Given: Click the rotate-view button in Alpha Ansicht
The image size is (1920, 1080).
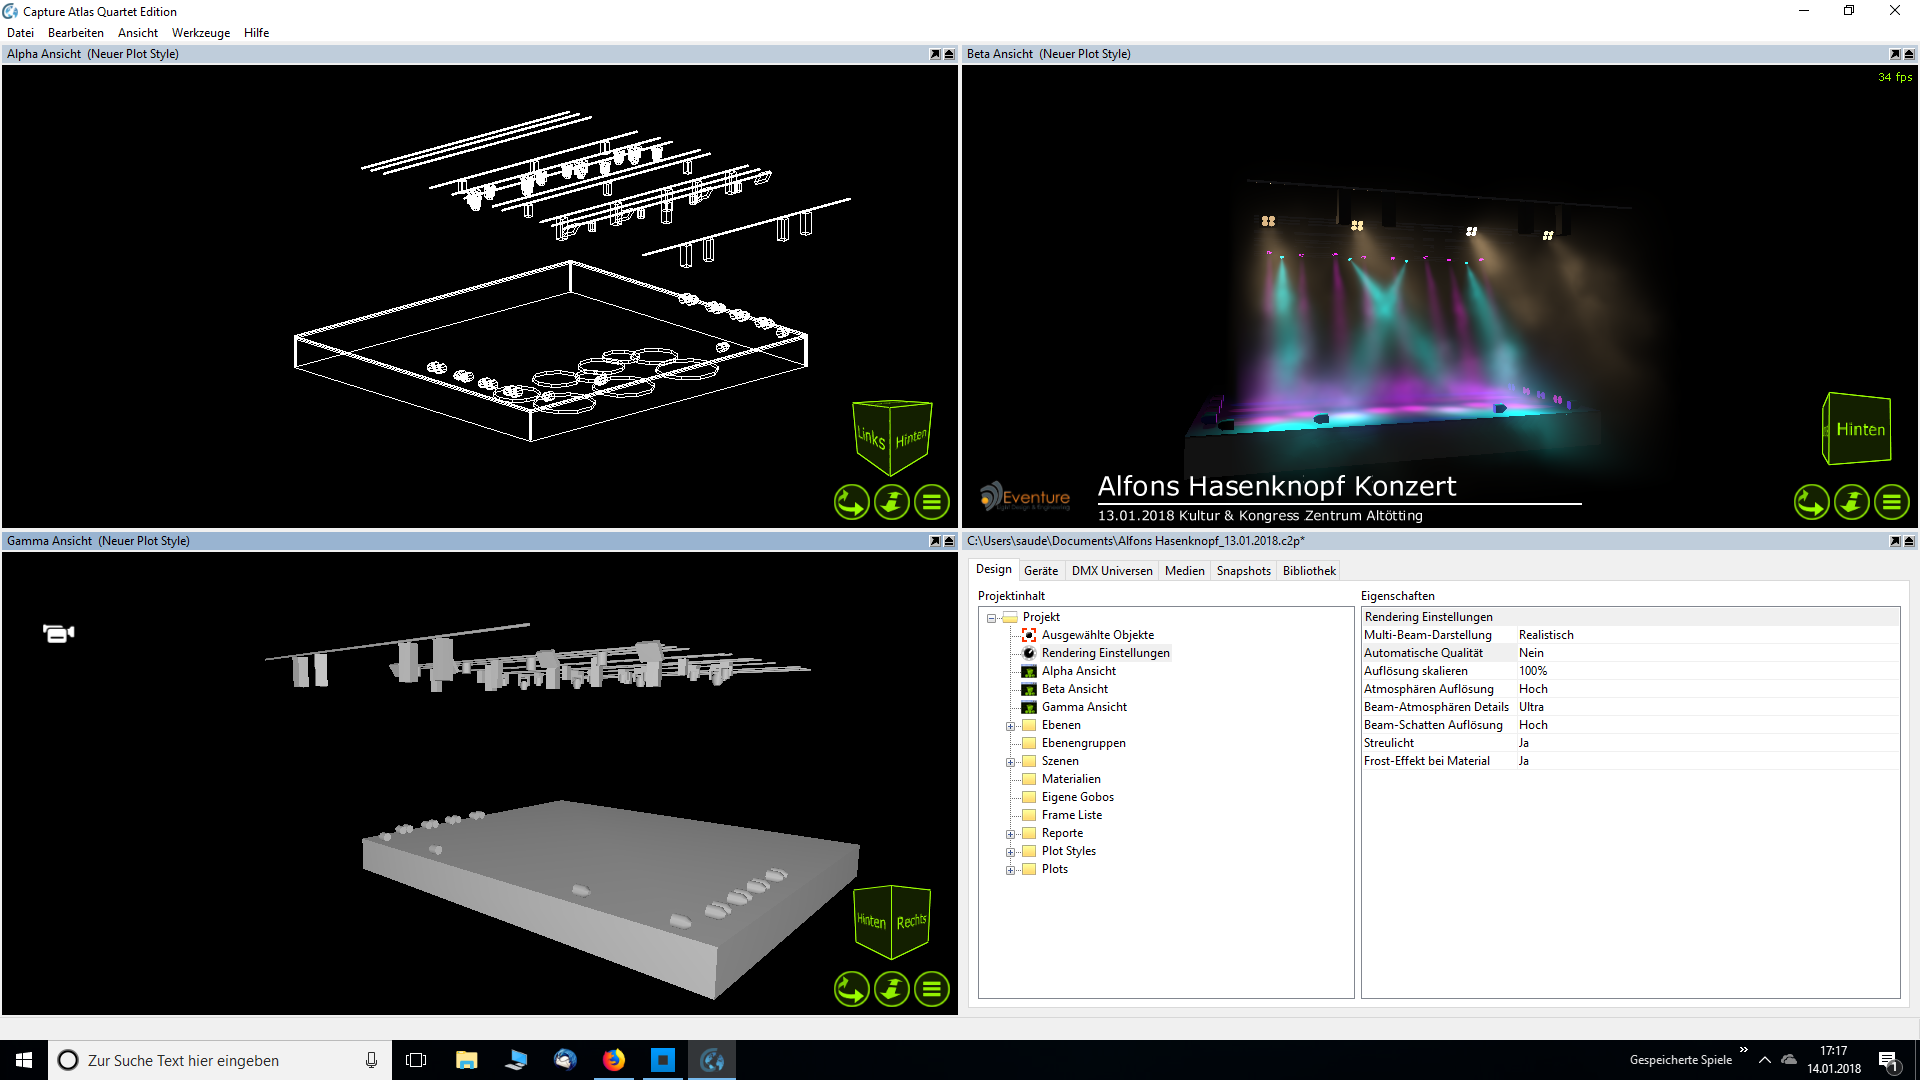Looking at the screenshot, I should click(852, 502).
